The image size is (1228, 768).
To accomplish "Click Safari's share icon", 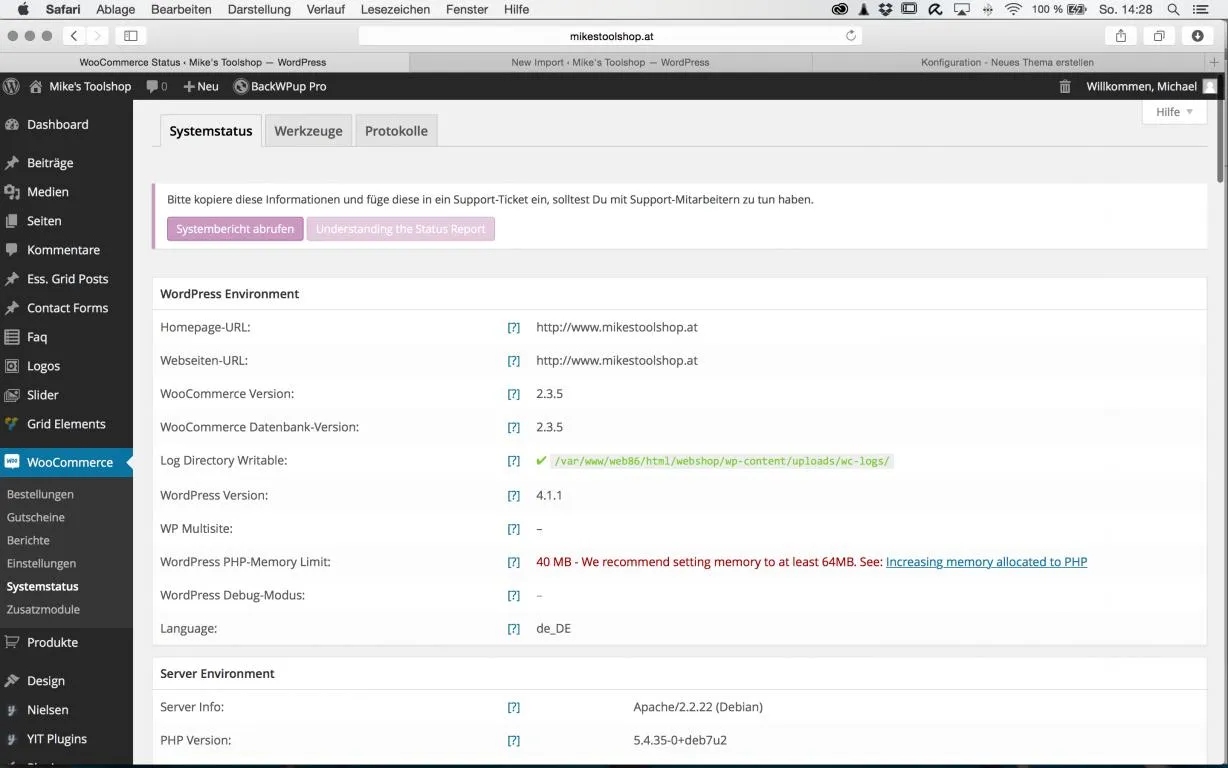I will [x=1121, y=35].
